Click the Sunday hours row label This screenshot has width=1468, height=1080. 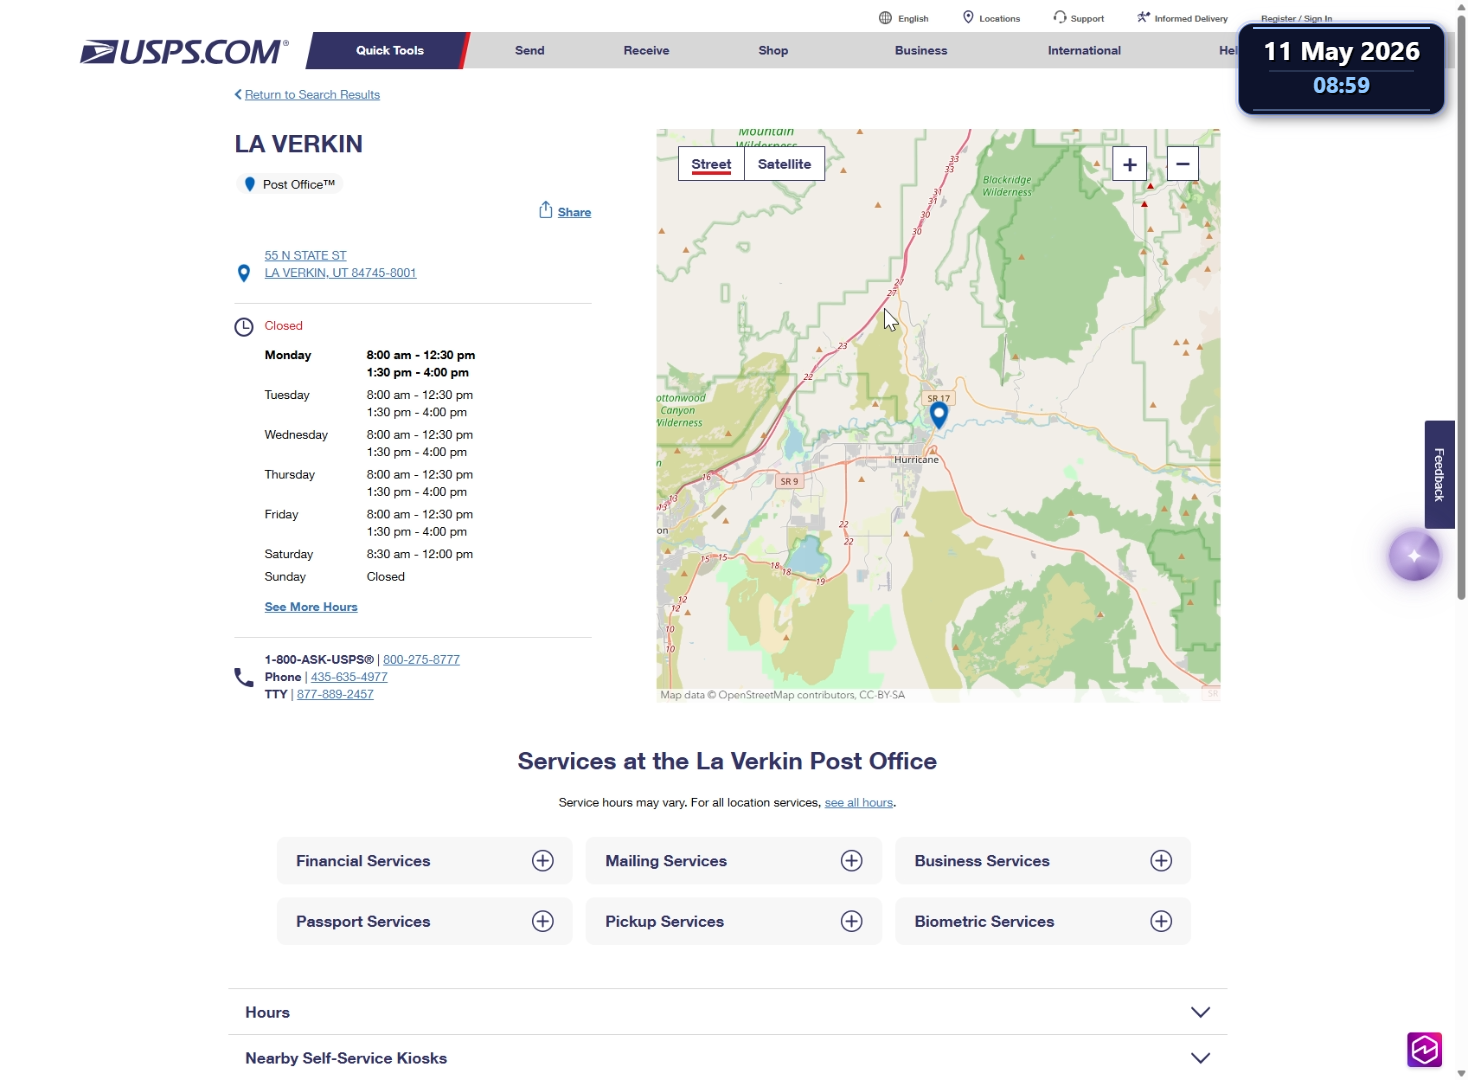285,577
